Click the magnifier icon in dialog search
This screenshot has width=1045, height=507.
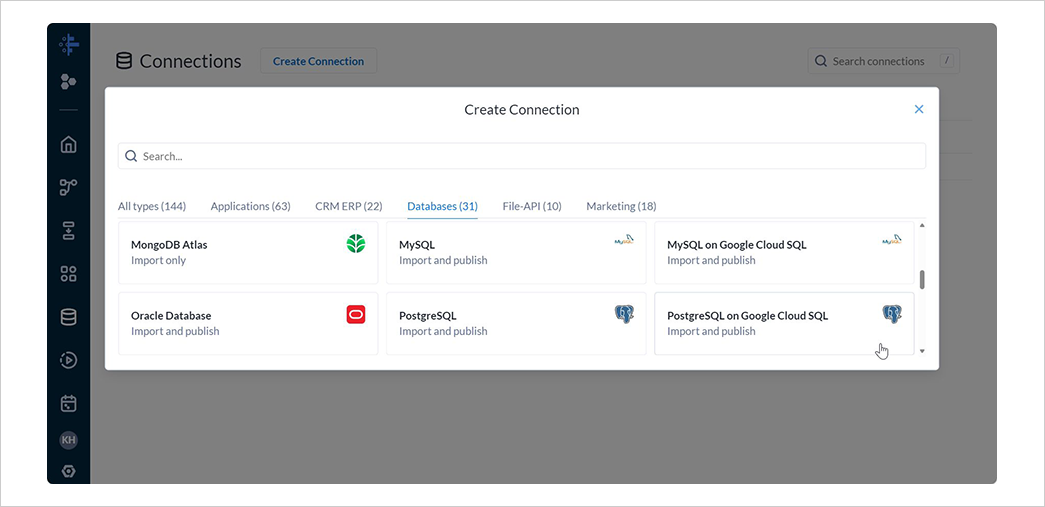(x=131, y=156)
